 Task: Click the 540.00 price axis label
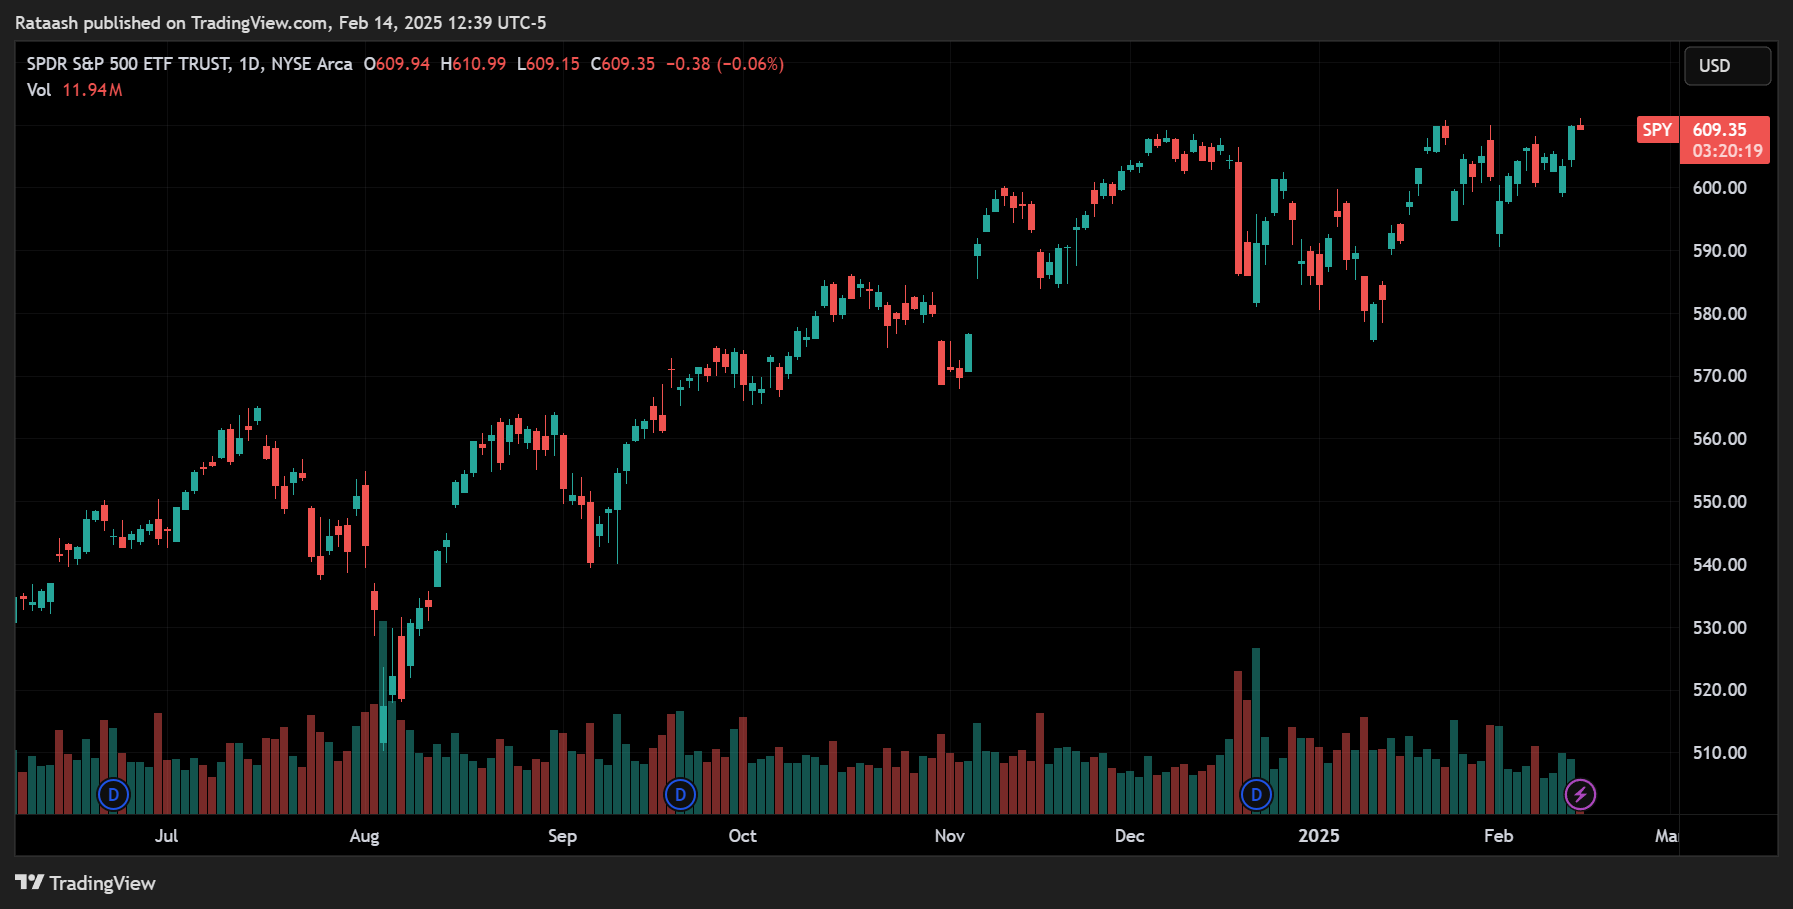pyautogui.click(x=1719, y=565)
